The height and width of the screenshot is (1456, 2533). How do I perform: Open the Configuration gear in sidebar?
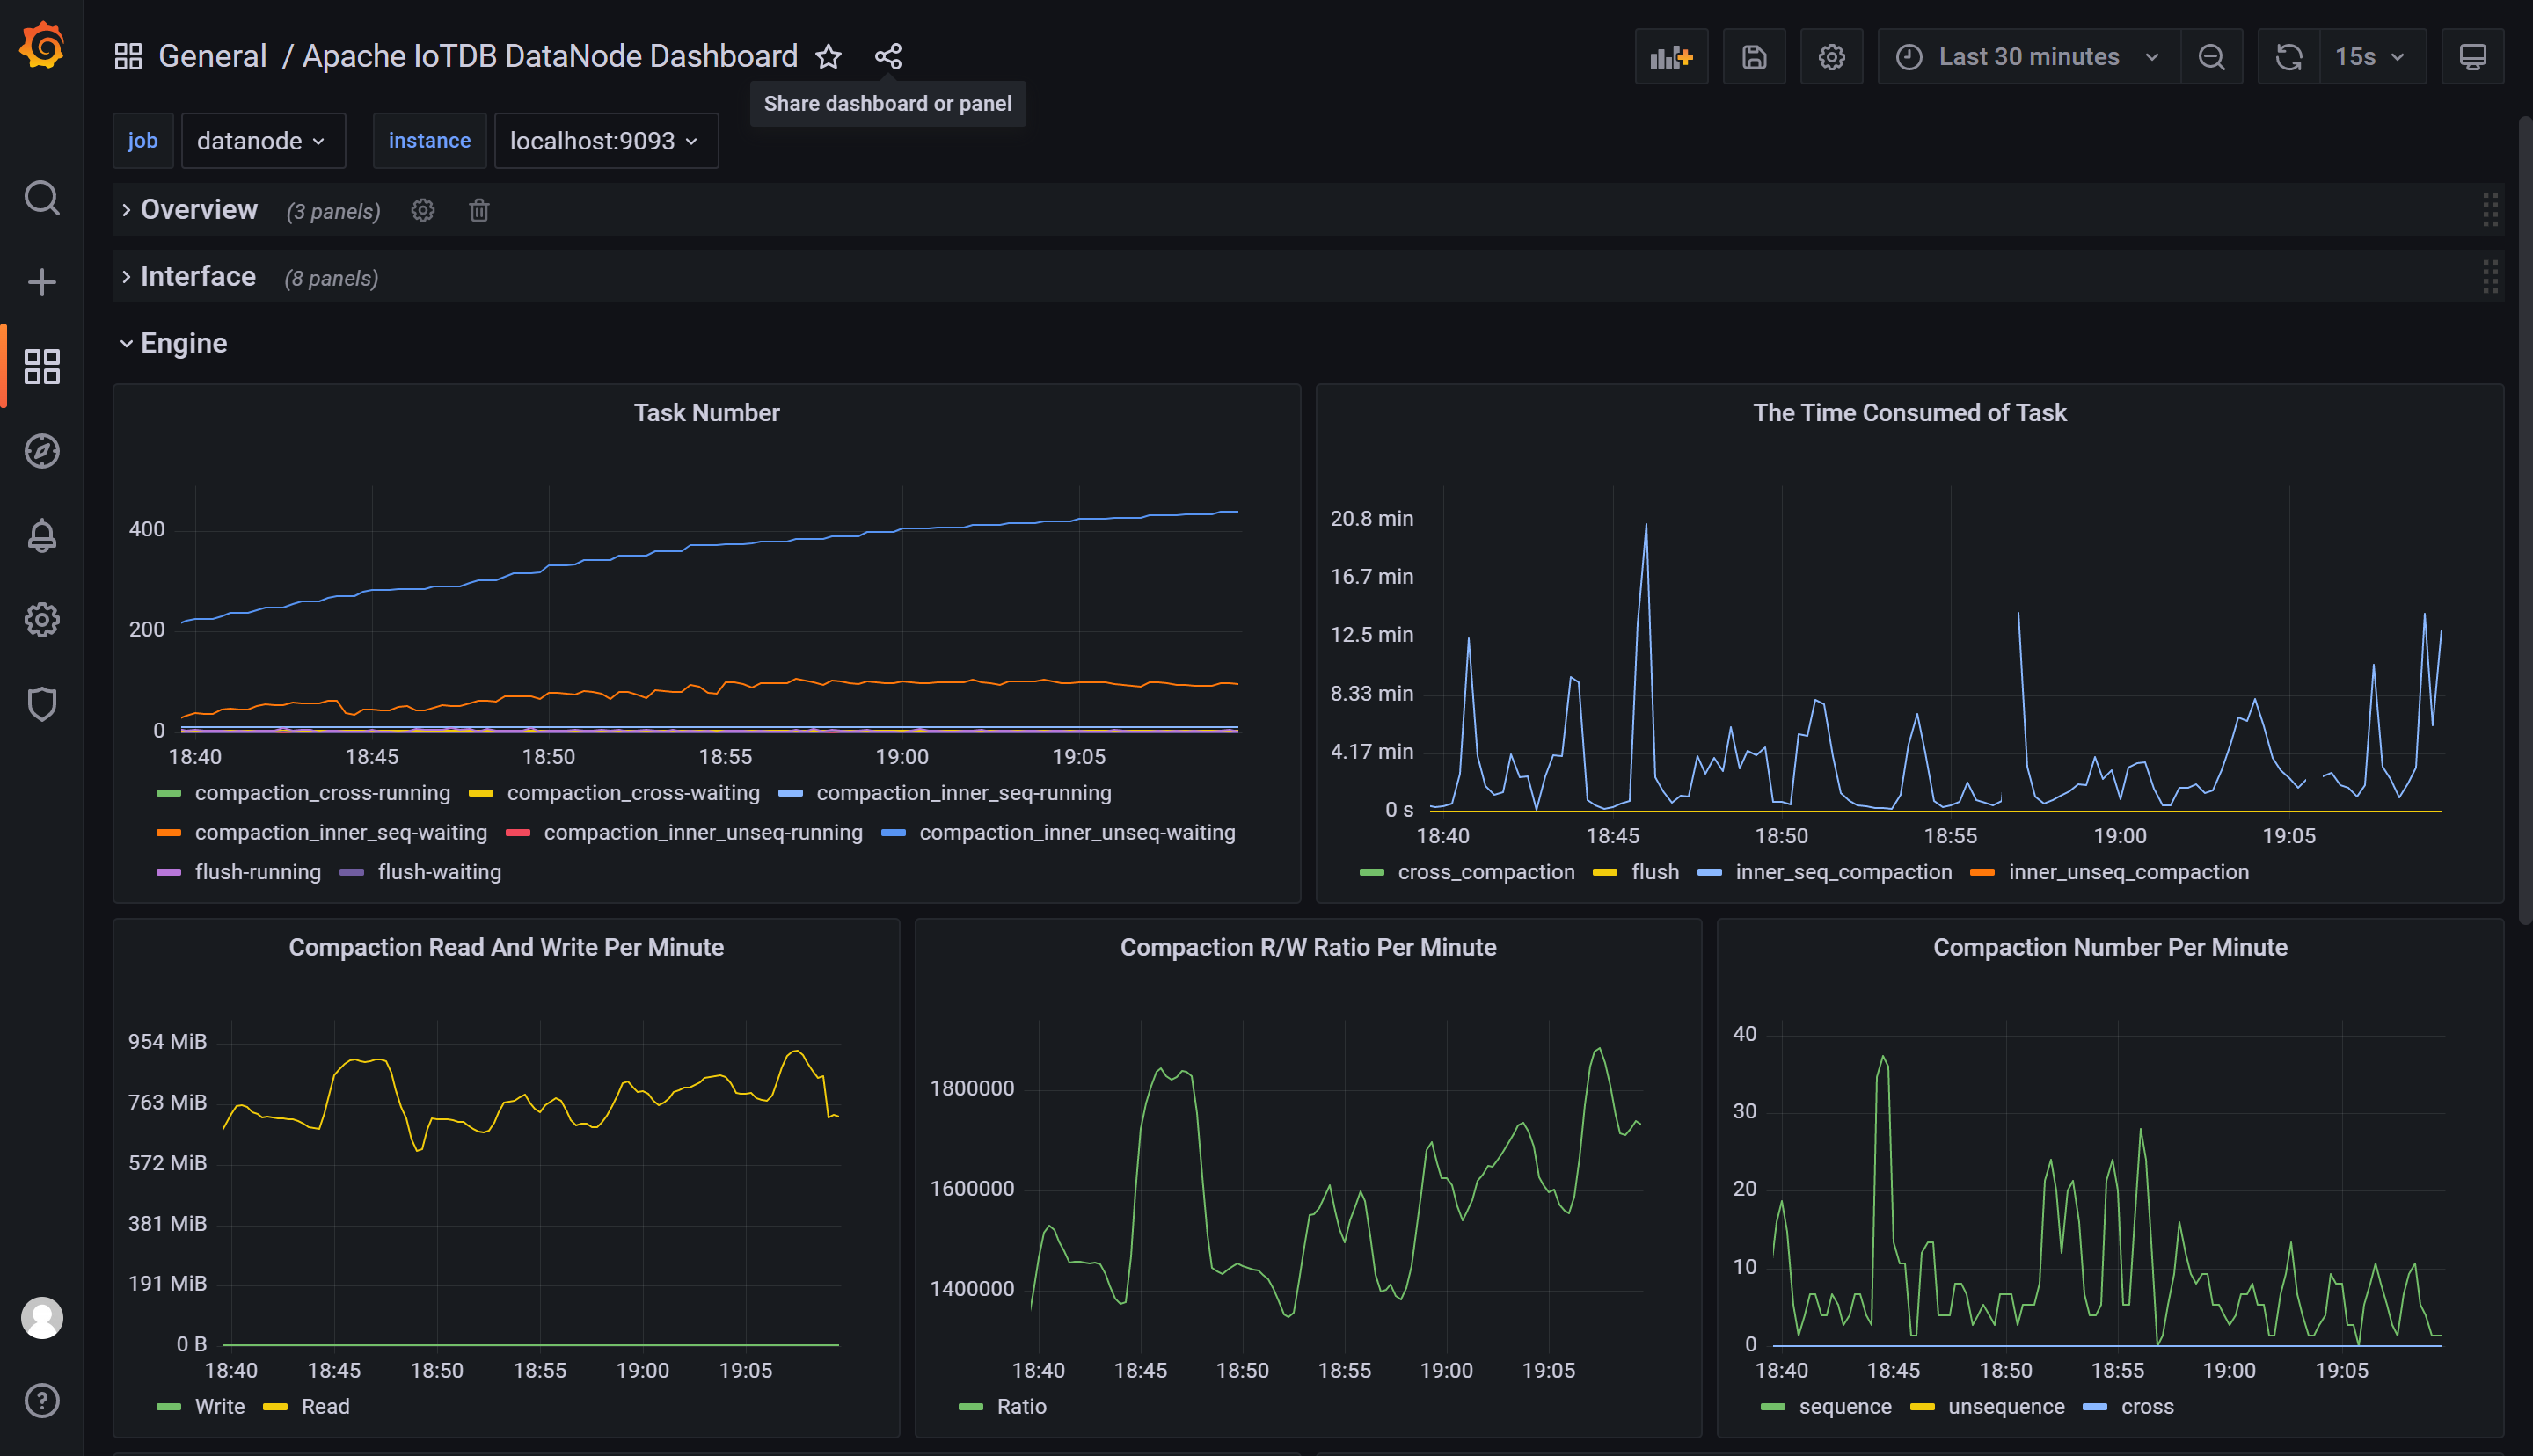point(42,620)
